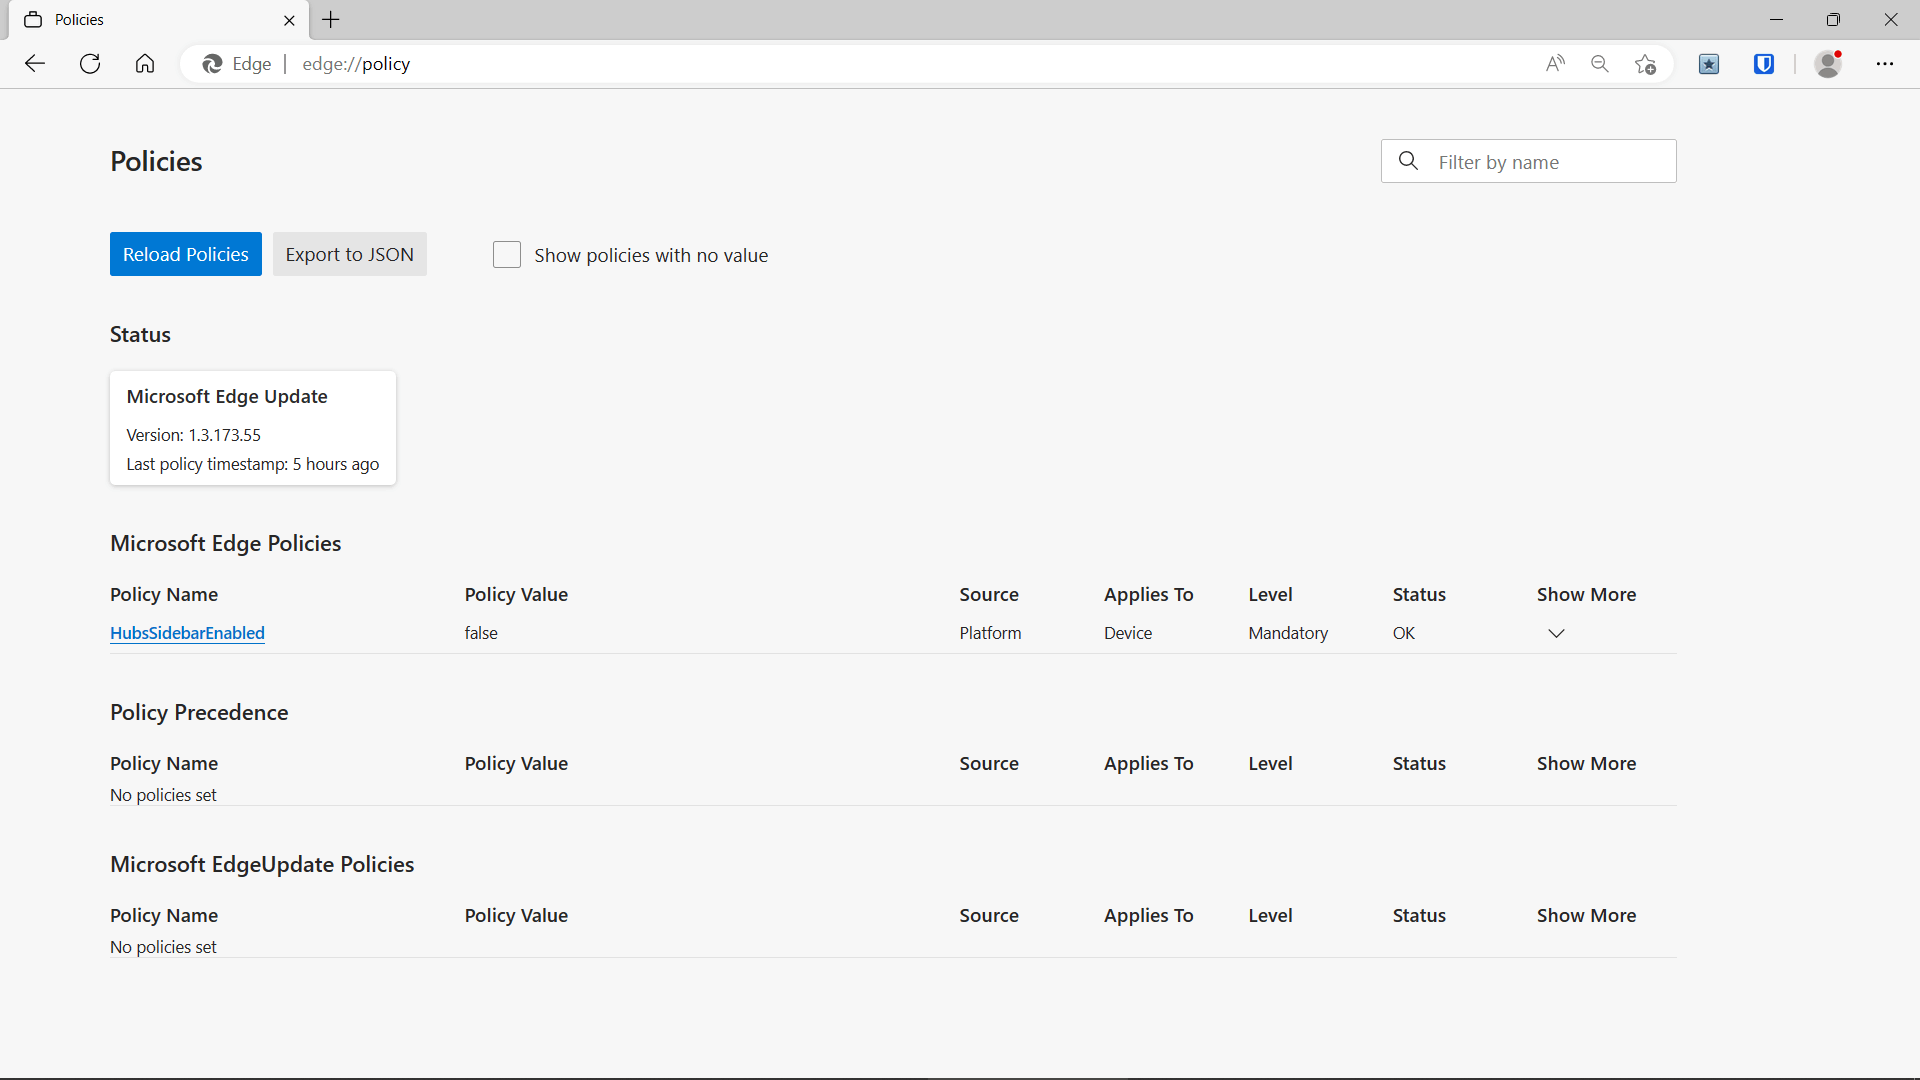
Task: Open the Bitwarden extension icon
Action: [1764, 64]
